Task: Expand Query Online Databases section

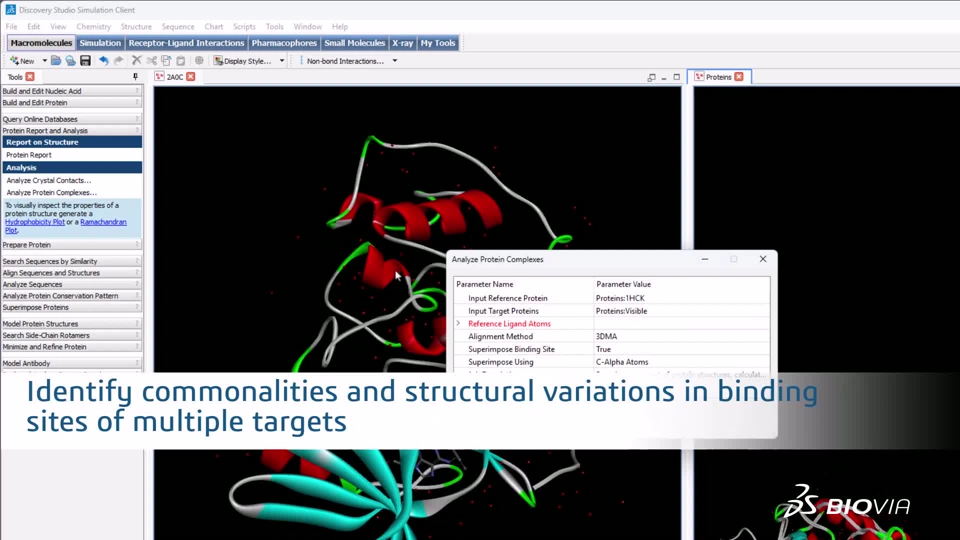Action: [71, 119]
